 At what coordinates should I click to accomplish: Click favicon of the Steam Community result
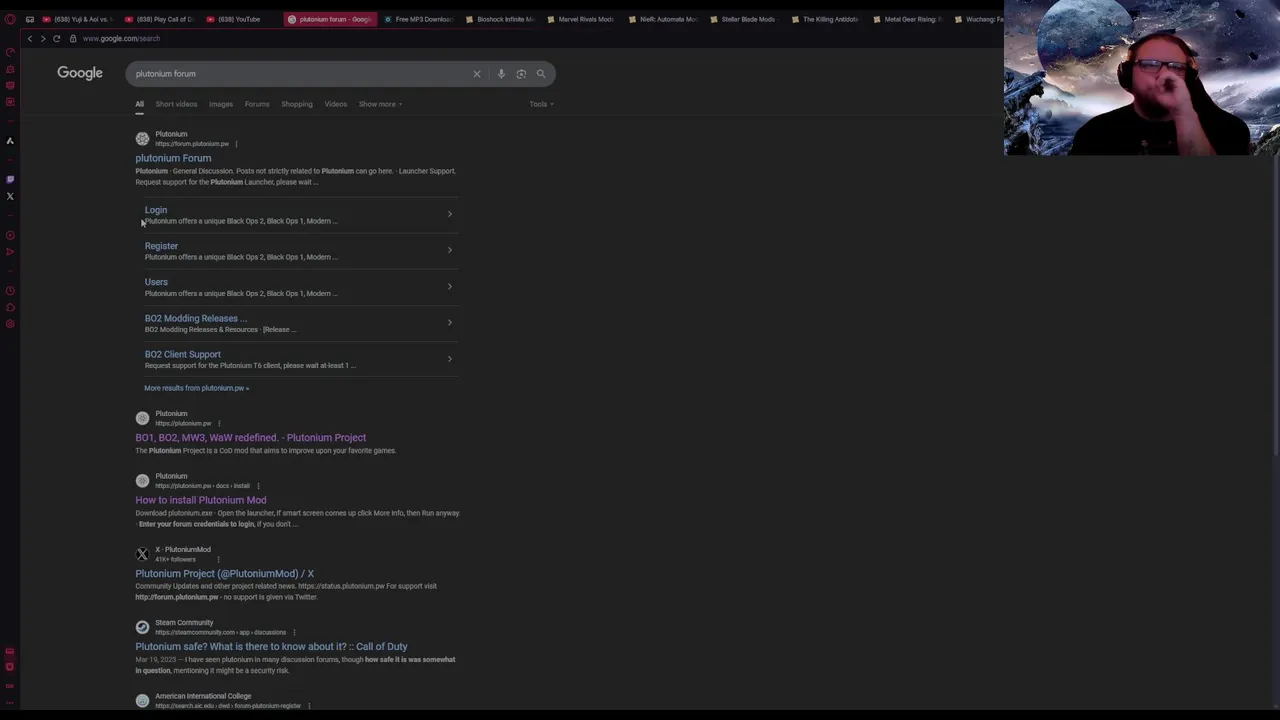click(x=142, y=627)
